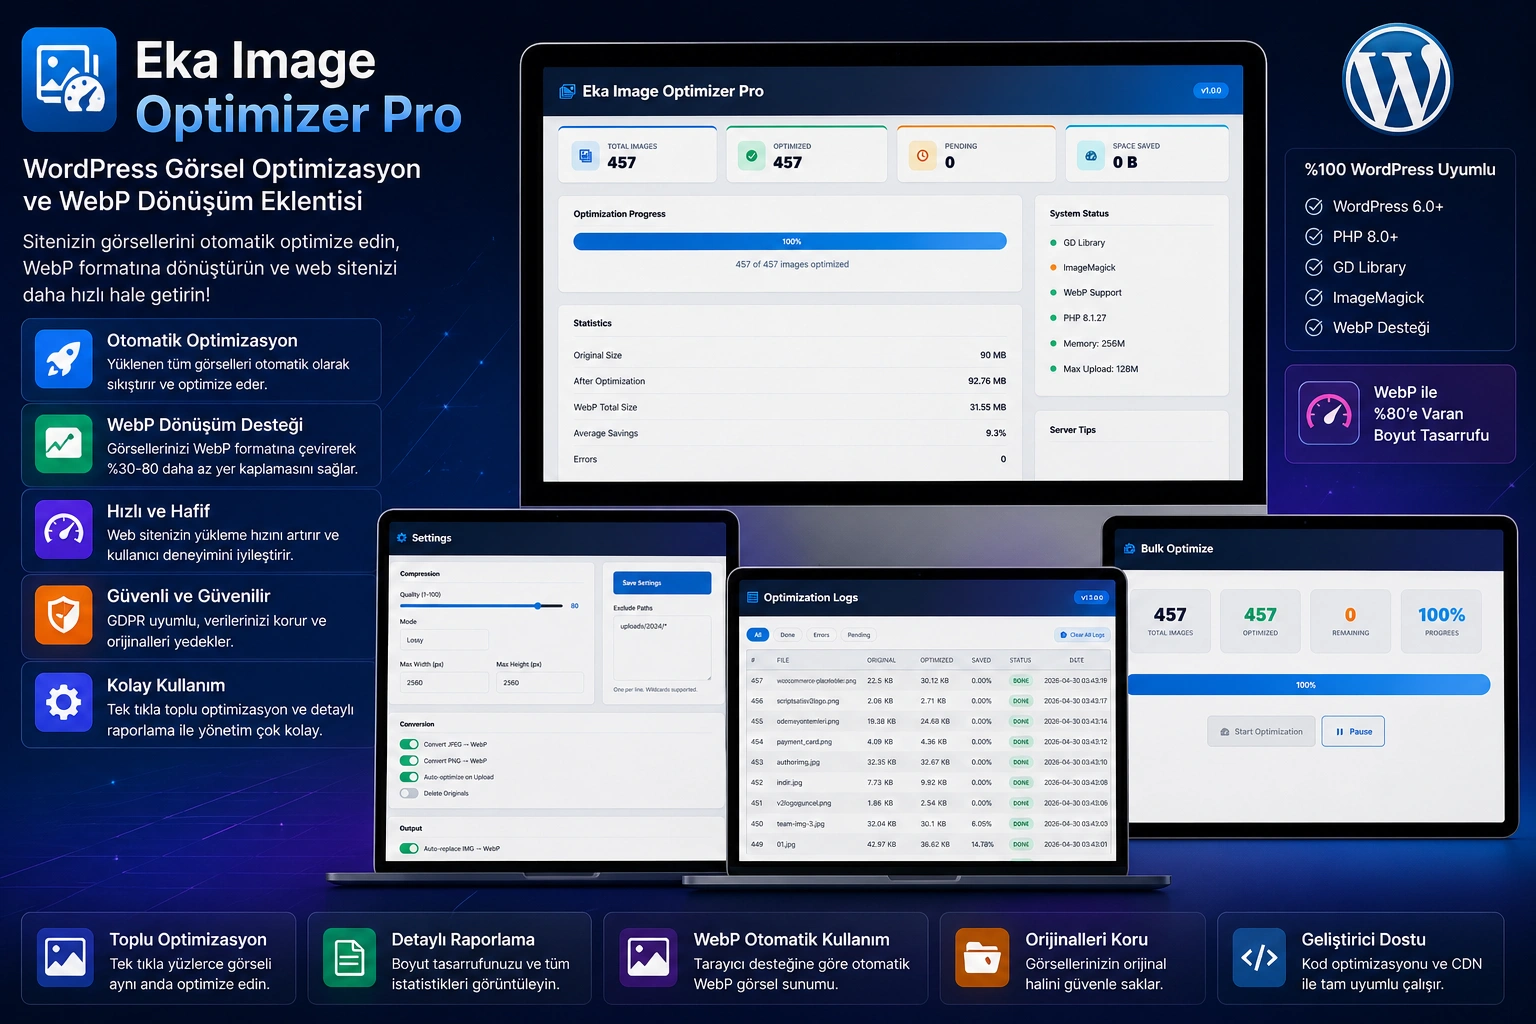Viewport: 1536px width, 1024px height.
Task: Adjust the Quality slider set to 80
Action: click(x=538, y=606)
